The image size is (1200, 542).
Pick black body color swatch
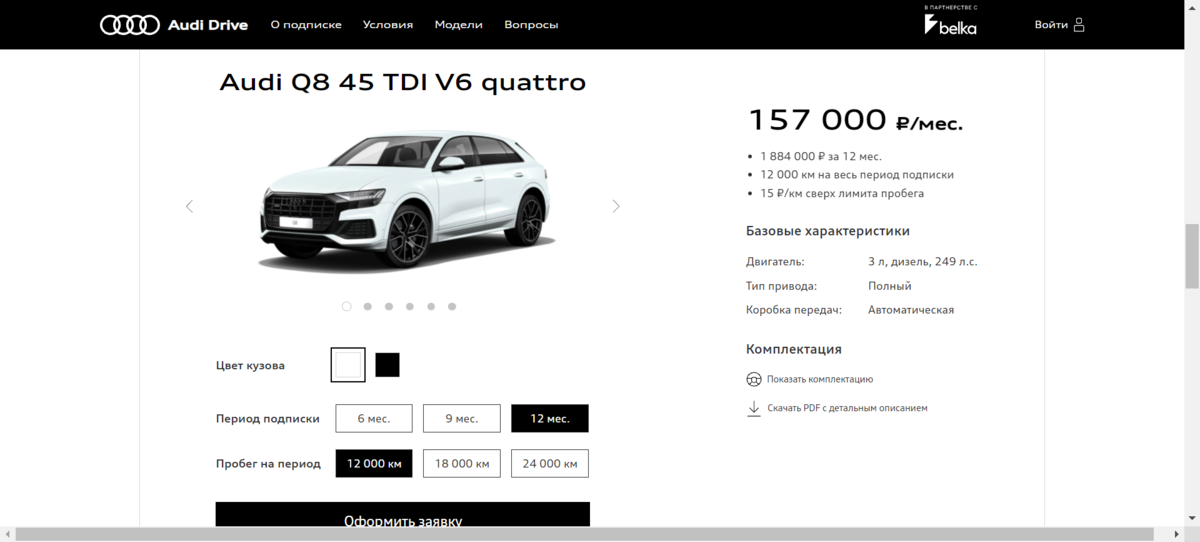pos(388,365)
